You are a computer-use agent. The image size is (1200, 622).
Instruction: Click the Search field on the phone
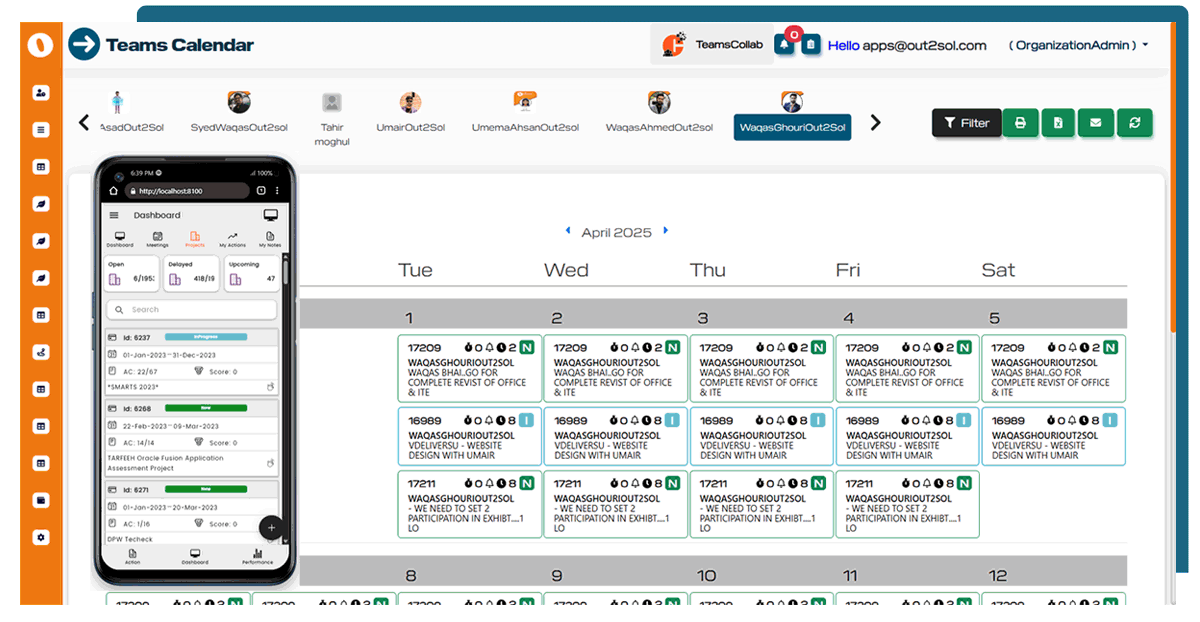pyautogui.click(x=191, y=310)
